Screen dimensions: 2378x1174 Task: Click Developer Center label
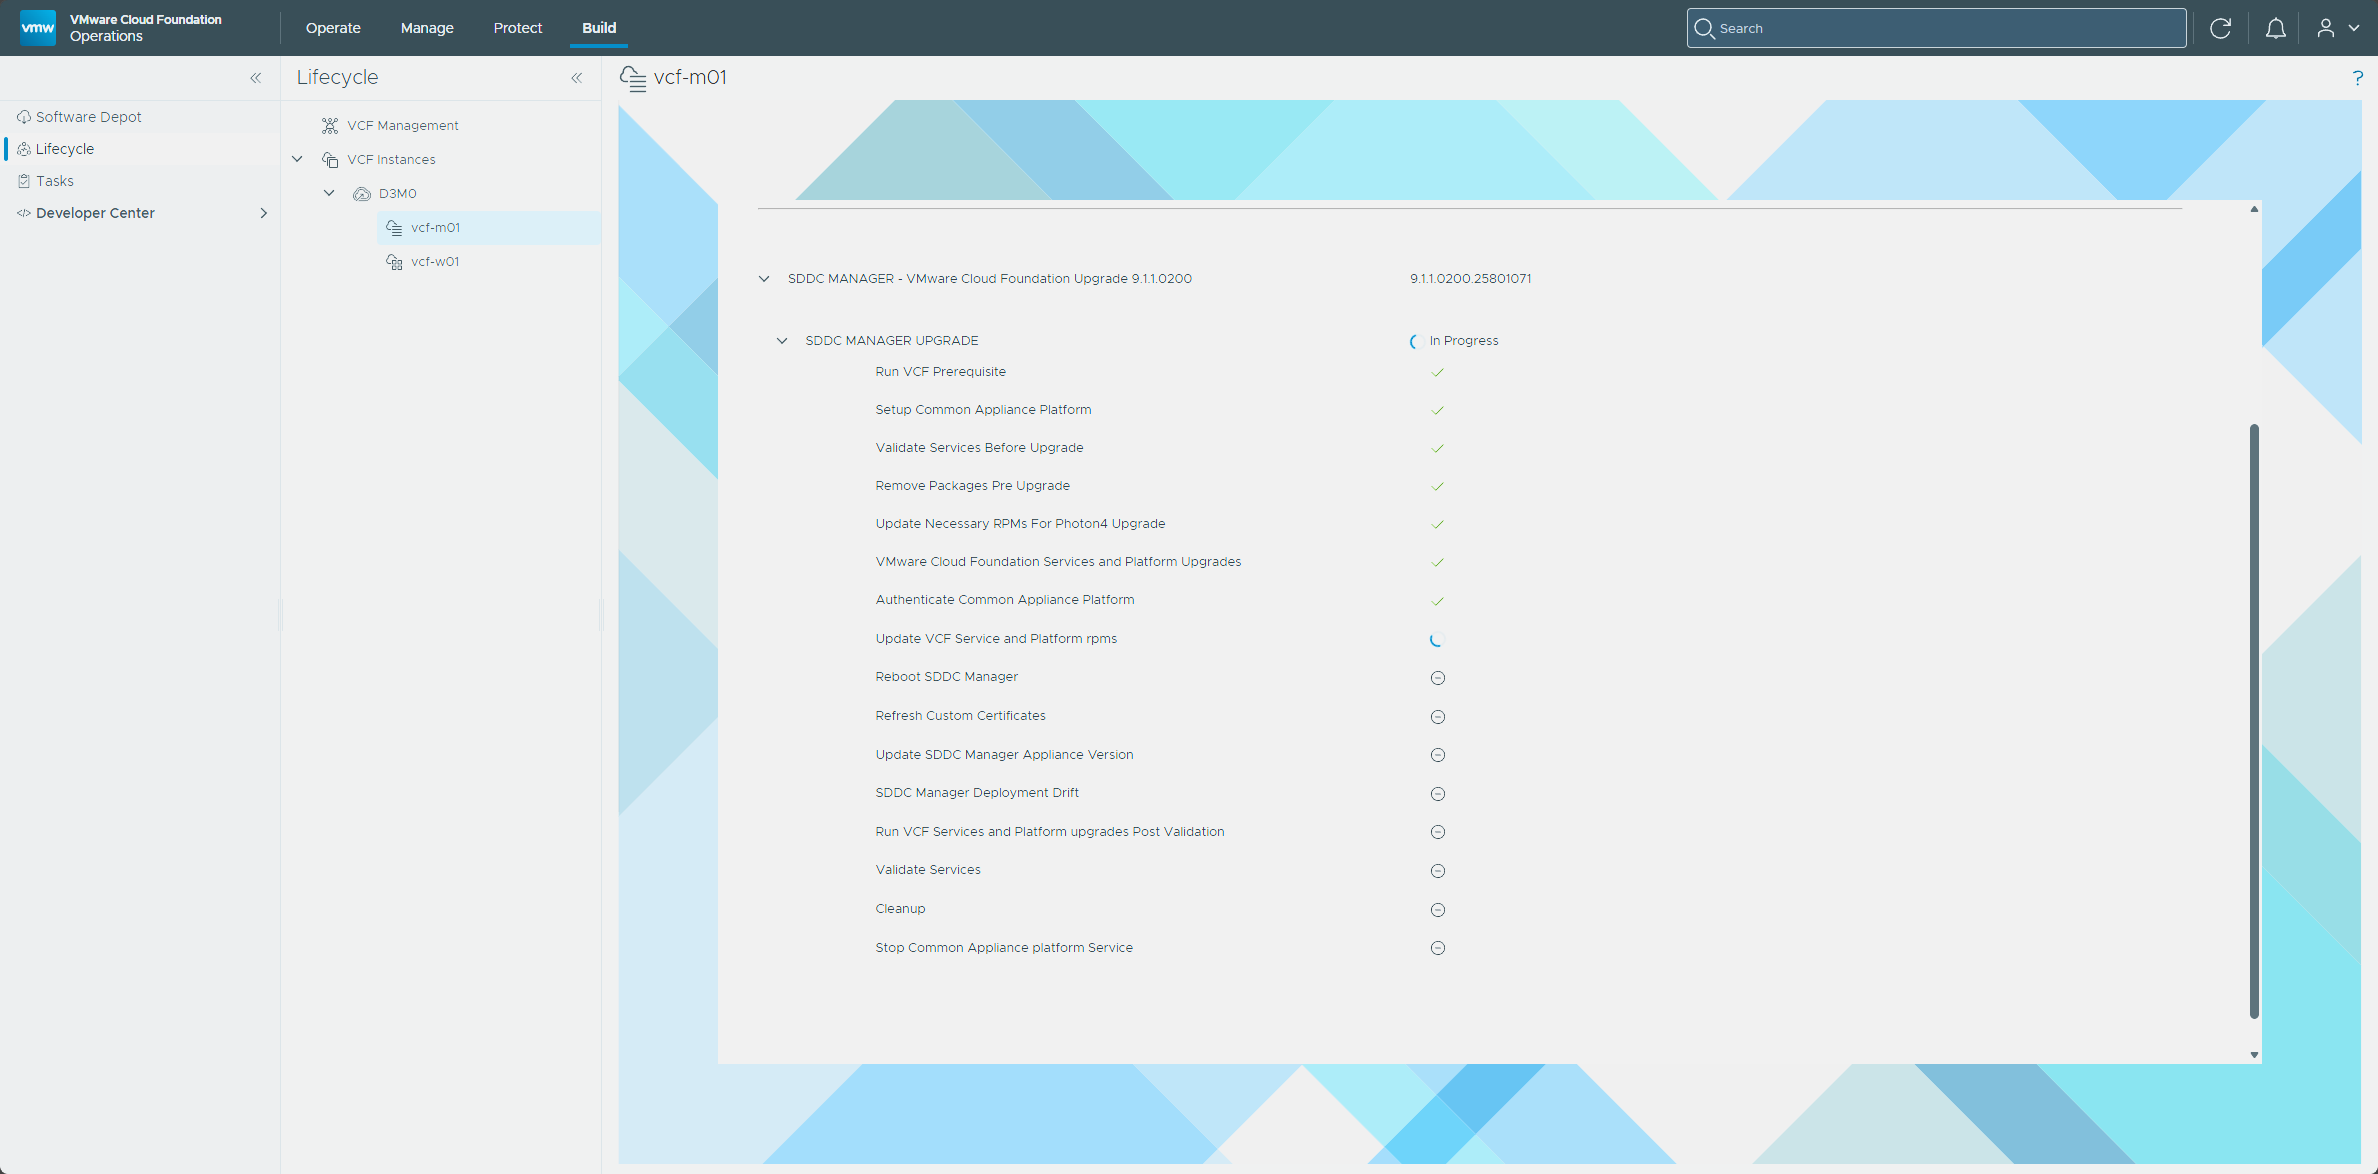(95, 213)
